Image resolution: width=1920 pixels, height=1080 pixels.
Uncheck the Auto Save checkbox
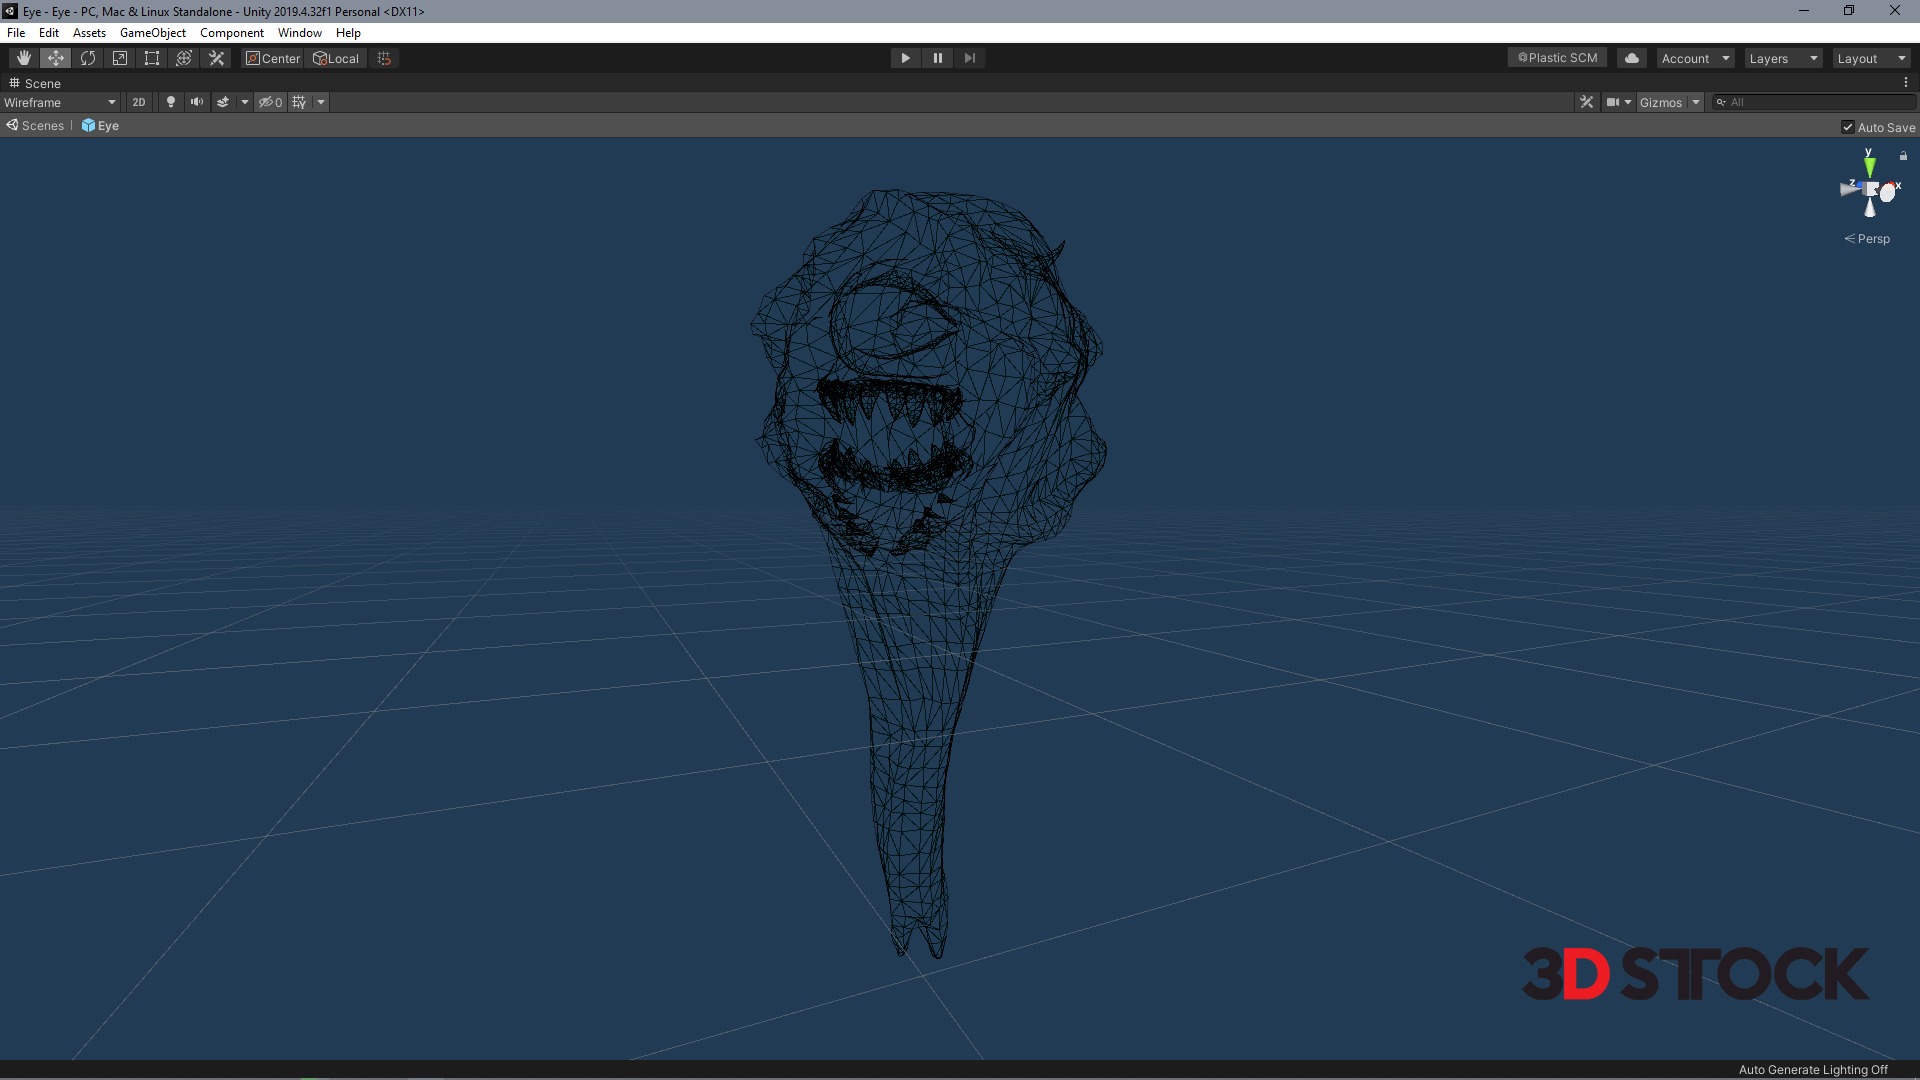click(x=1848, y=127)
